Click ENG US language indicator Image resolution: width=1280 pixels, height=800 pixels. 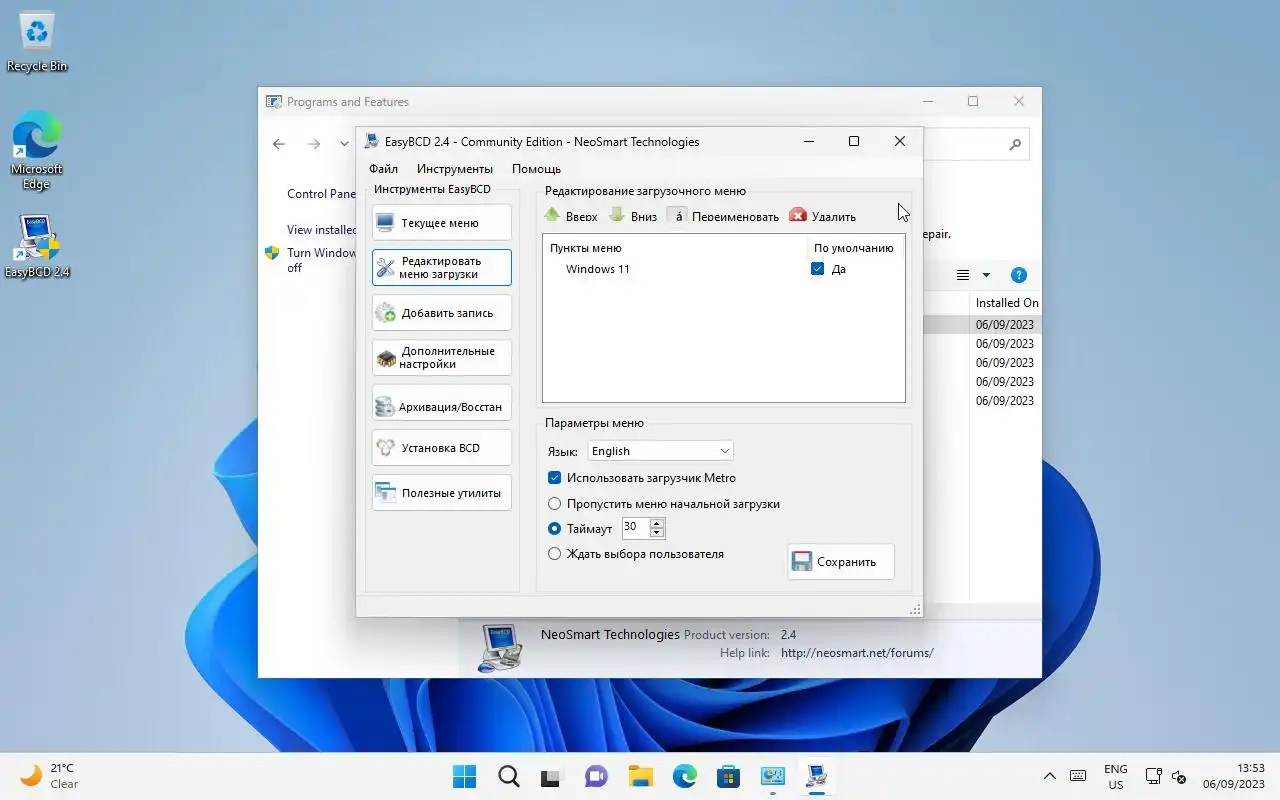[1115, 776]
